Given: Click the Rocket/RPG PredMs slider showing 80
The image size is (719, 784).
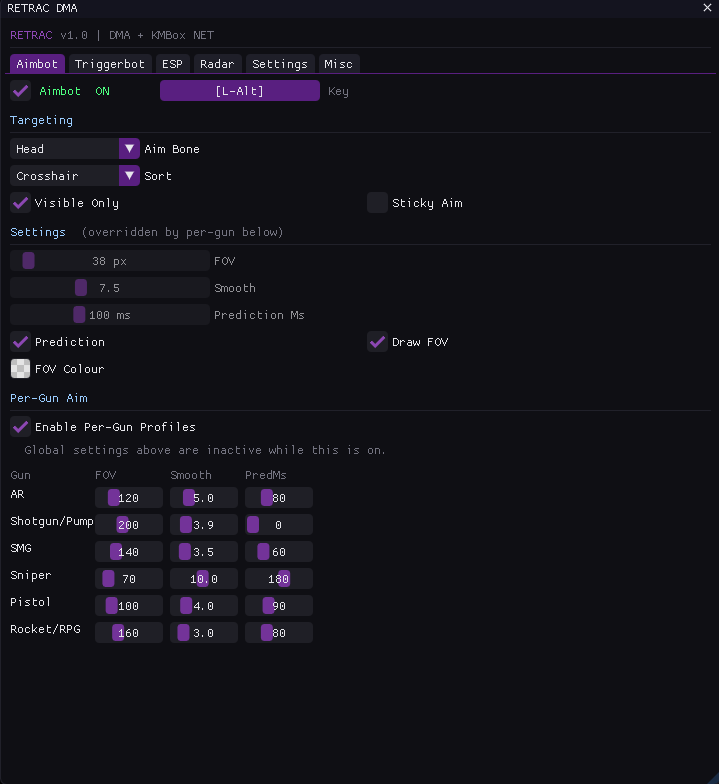Looking at the screenshot, I should point(279,633).
